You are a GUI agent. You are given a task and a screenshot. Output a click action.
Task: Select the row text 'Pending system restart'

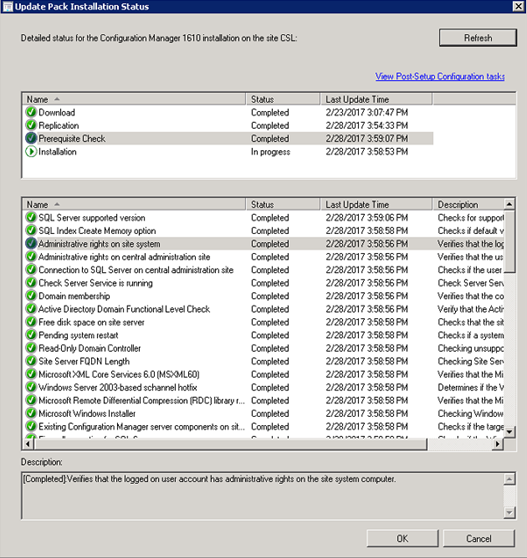(78, 335)
